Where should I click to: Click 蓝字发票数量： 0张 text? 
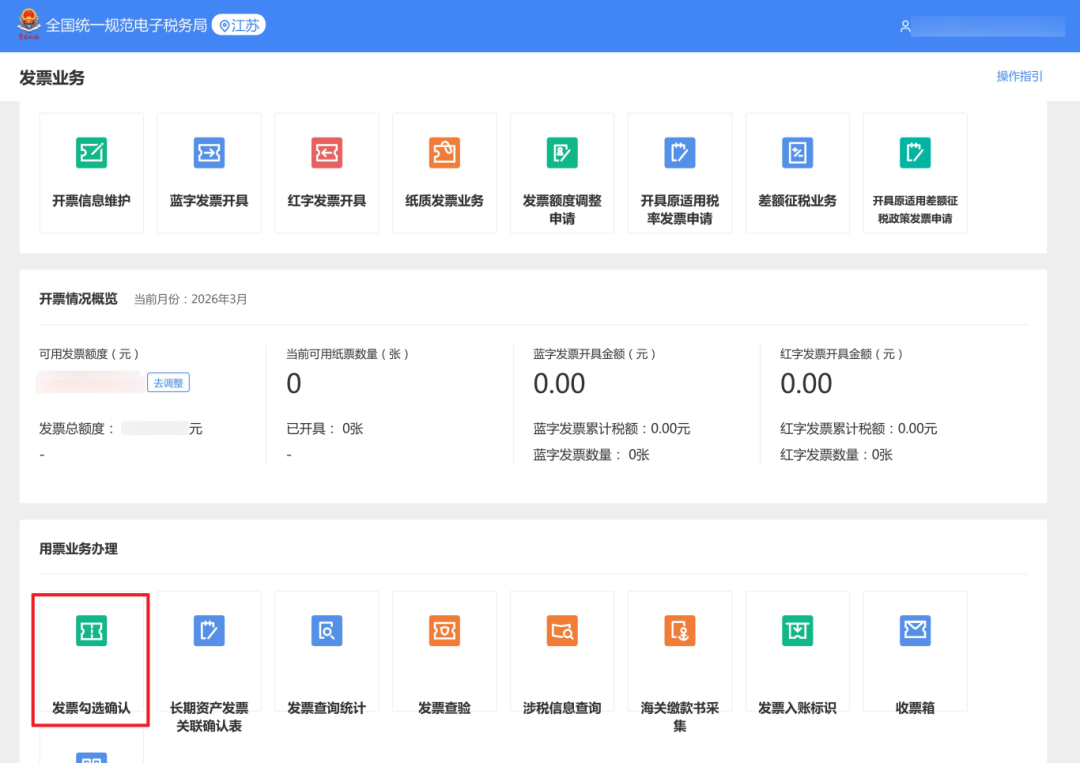(x=591, y=455)
